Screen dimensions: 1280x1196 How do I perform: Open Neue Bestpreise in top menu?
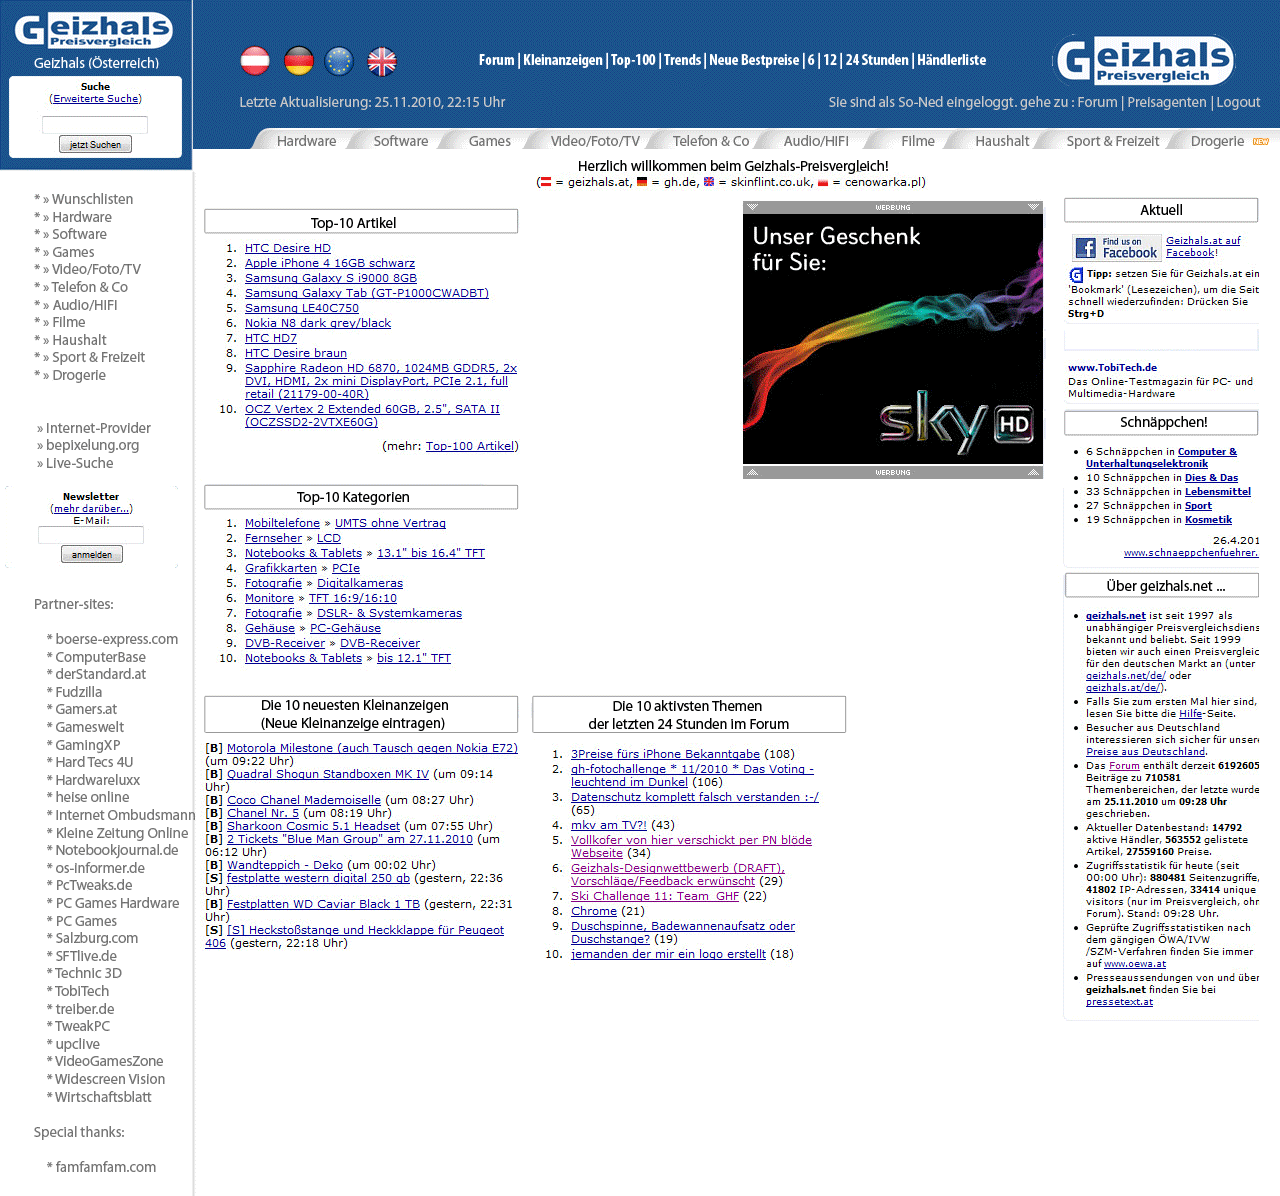point(754,60)
